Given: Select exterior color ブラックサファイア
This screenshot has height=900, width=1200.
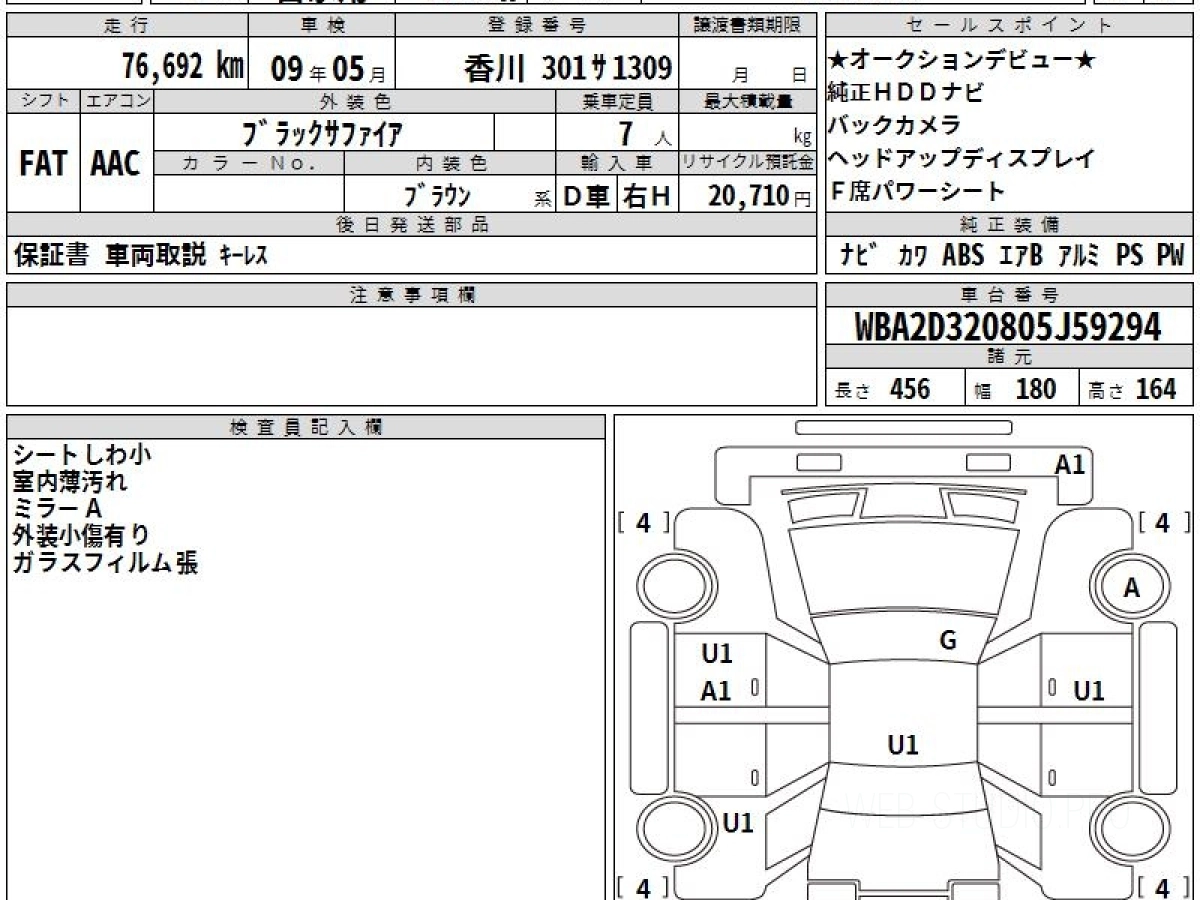Looking at the screenshot, I should pyautogui.click(x=324, y=133).
